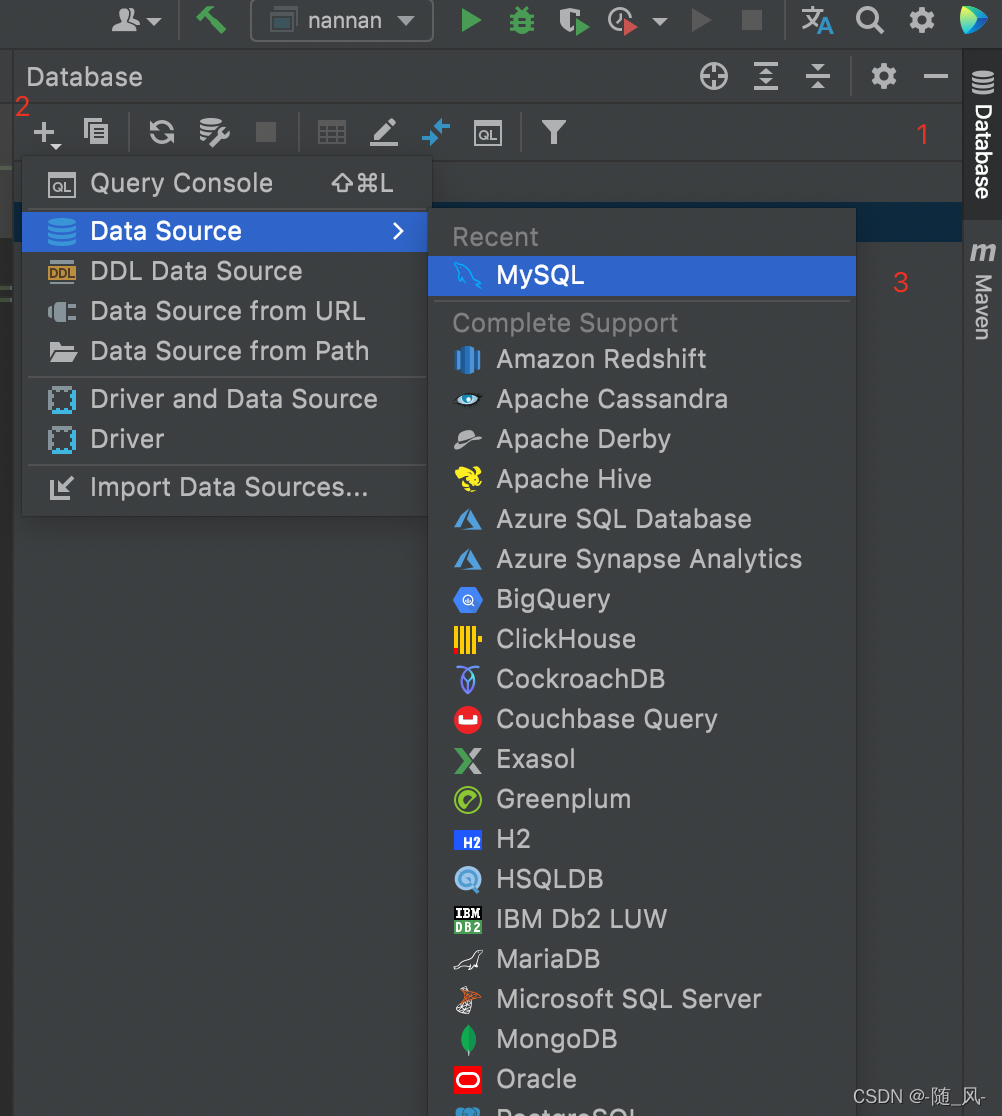
Task: Select Apache Derby
Action: (641, 439)
